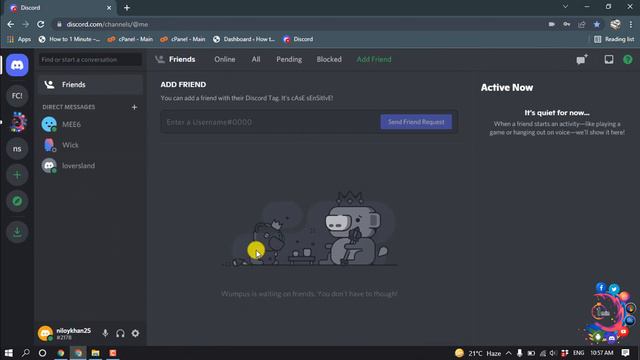The width and height of the screenshot is (640, 360).
Task: Open MEE6 direct message
Action: 91,124
